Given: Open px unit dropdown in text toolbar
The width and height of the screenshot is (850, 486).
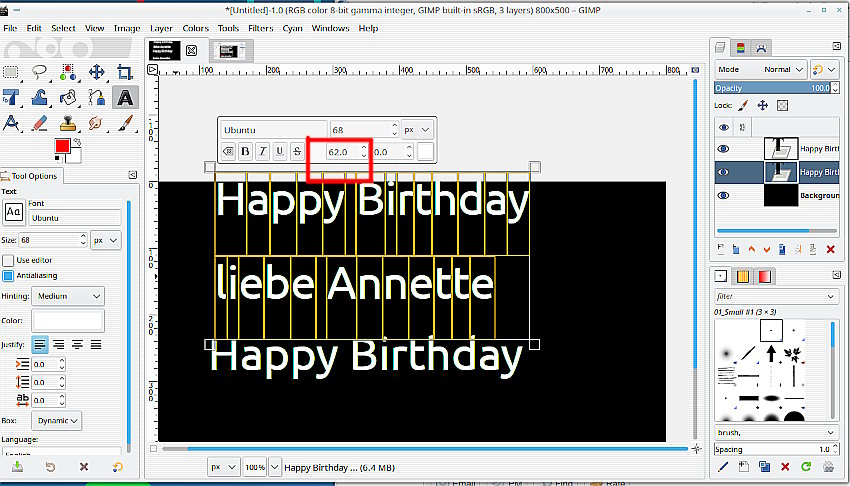Looking at the screenshot, I should pos(417,130).
